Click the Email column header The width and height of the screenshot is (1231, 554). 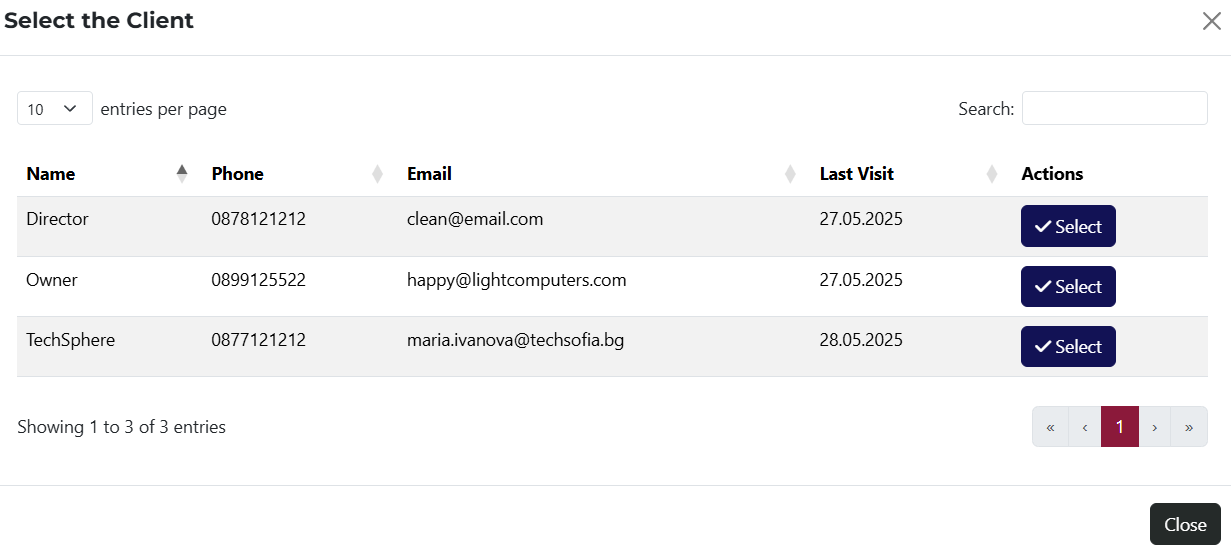[429, 174]
